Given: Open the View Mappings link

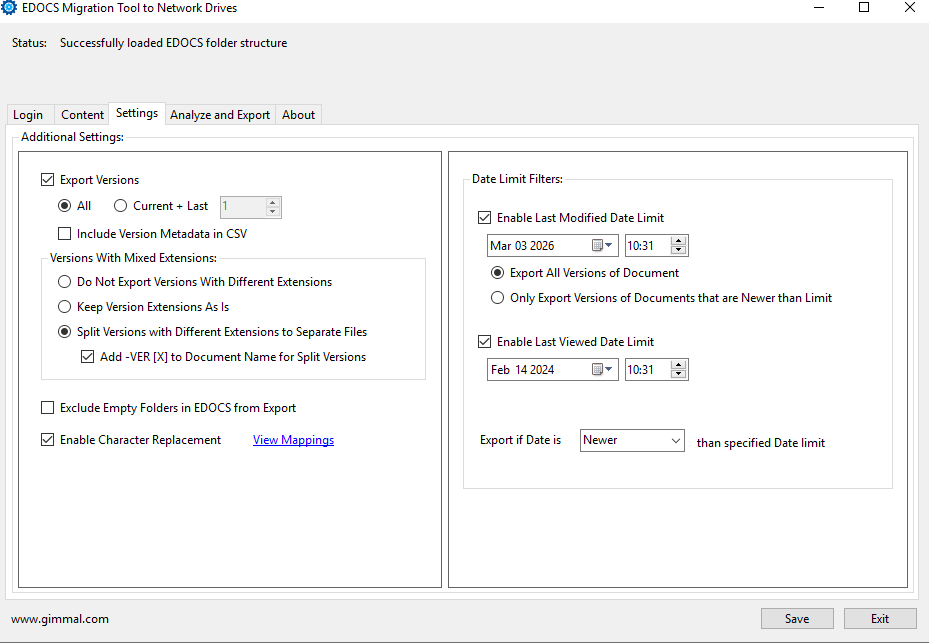Looking at the screenshot, I should [x=293, y=440].
